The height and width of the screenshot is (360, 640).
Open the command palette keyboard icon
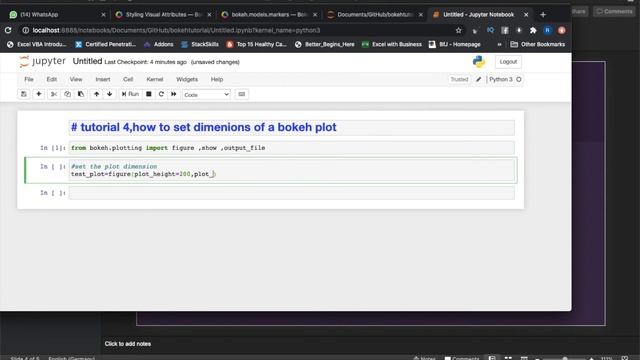tap(242, 94)
